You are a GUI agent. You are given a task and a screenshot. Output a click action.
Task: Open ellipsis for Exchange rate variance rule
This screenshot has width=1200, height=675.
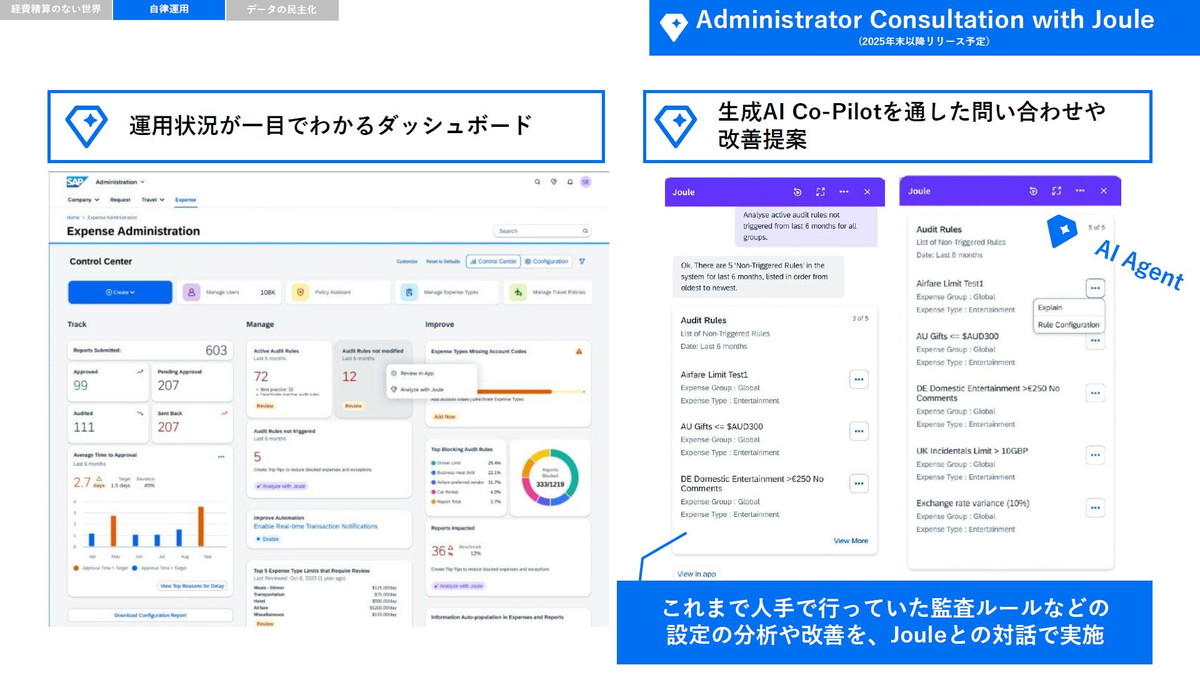[1095, 507]
